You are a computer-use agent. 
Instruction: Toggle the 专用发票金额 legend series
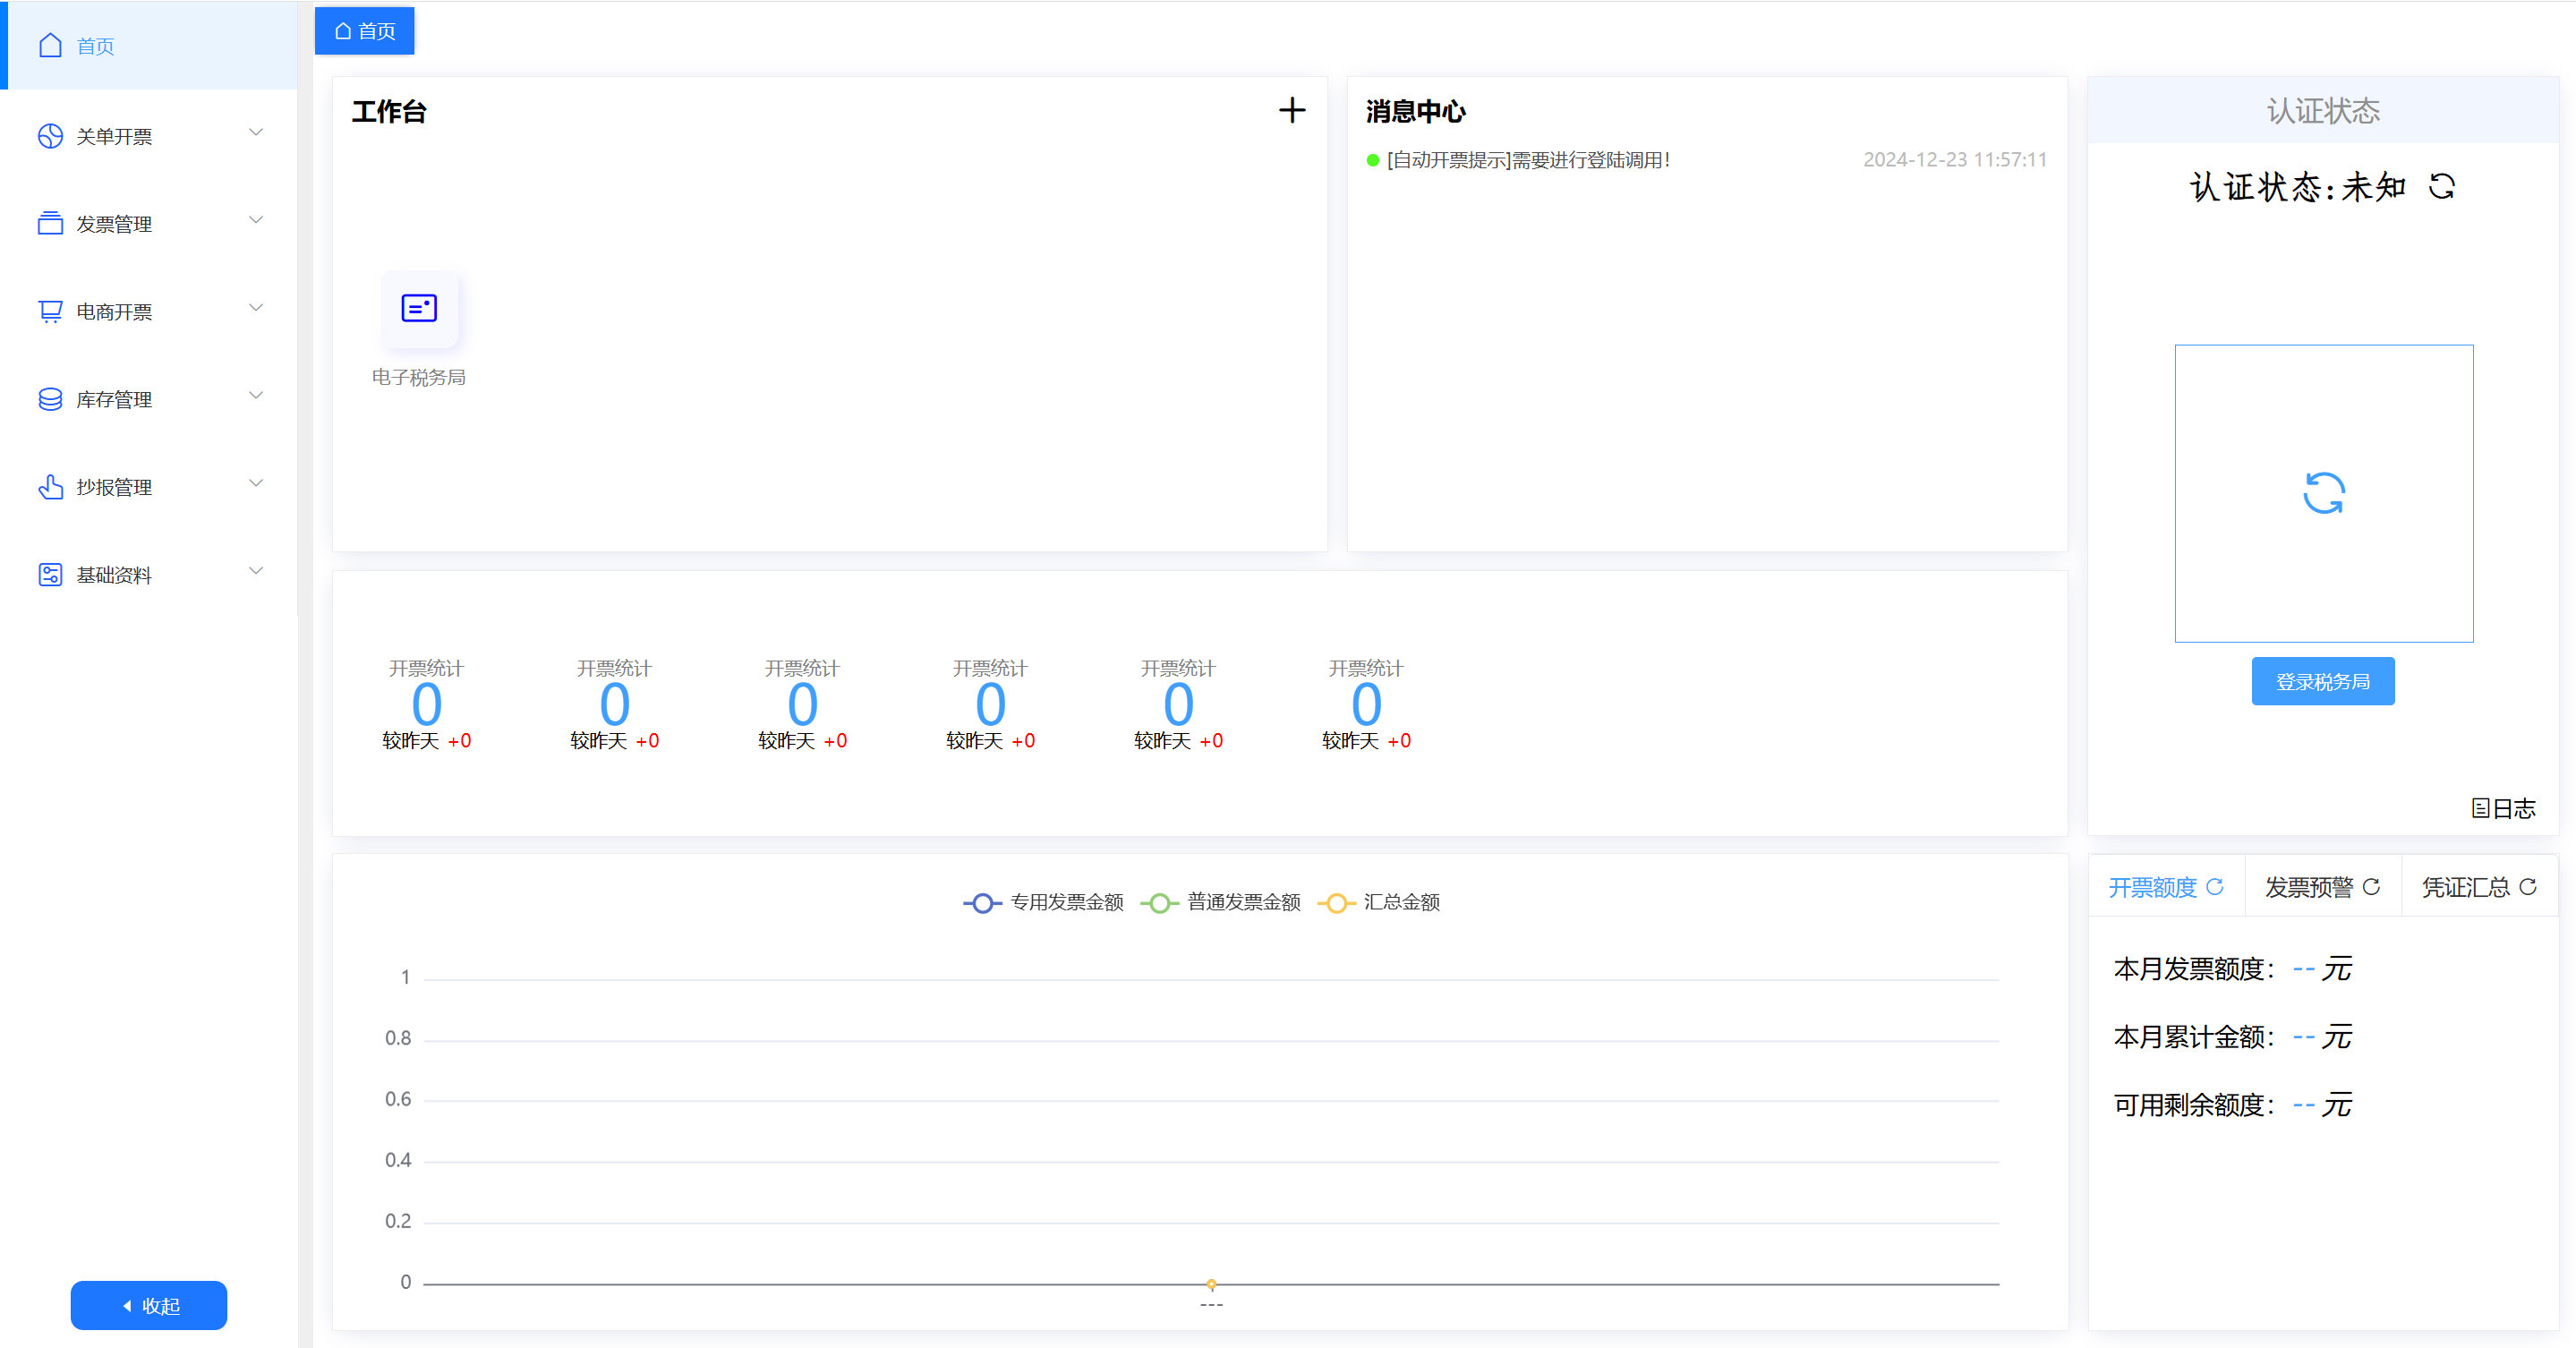[x=1043, y=903]
